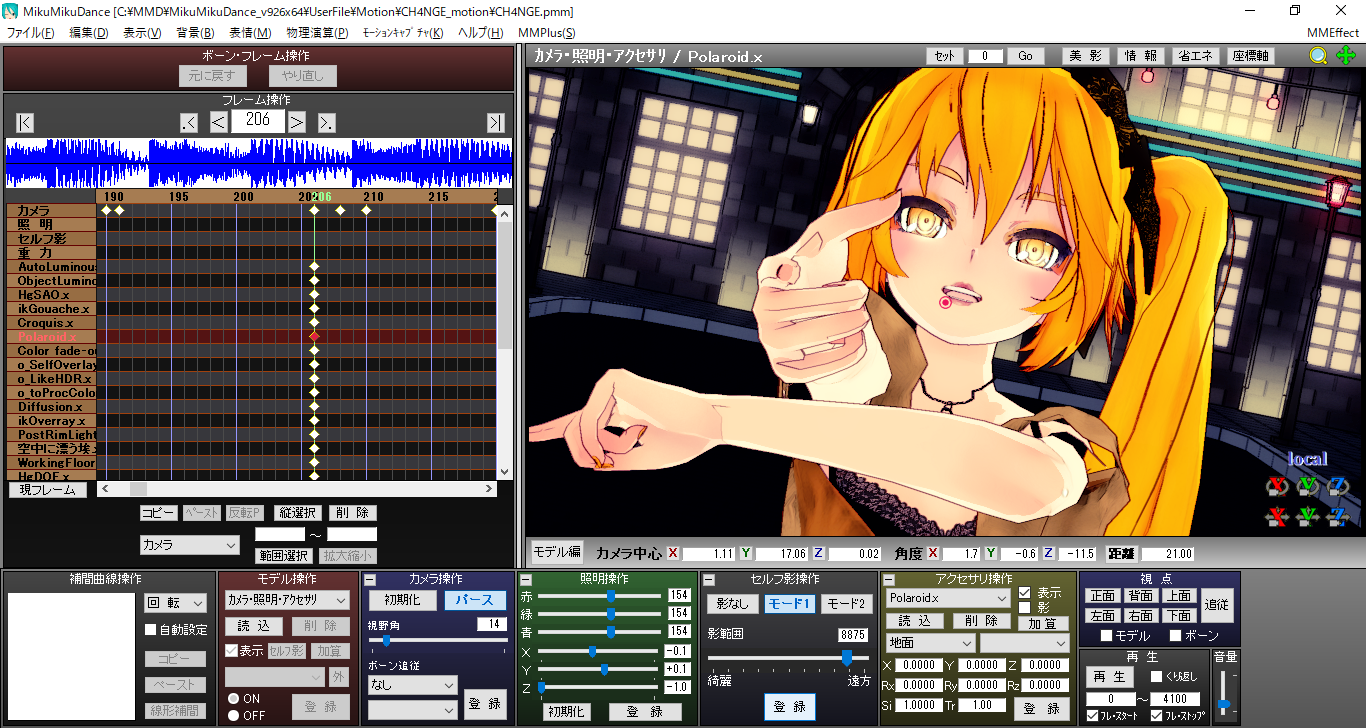Collapse the 照明操作 panel with minus icon

tap(526, 579)
